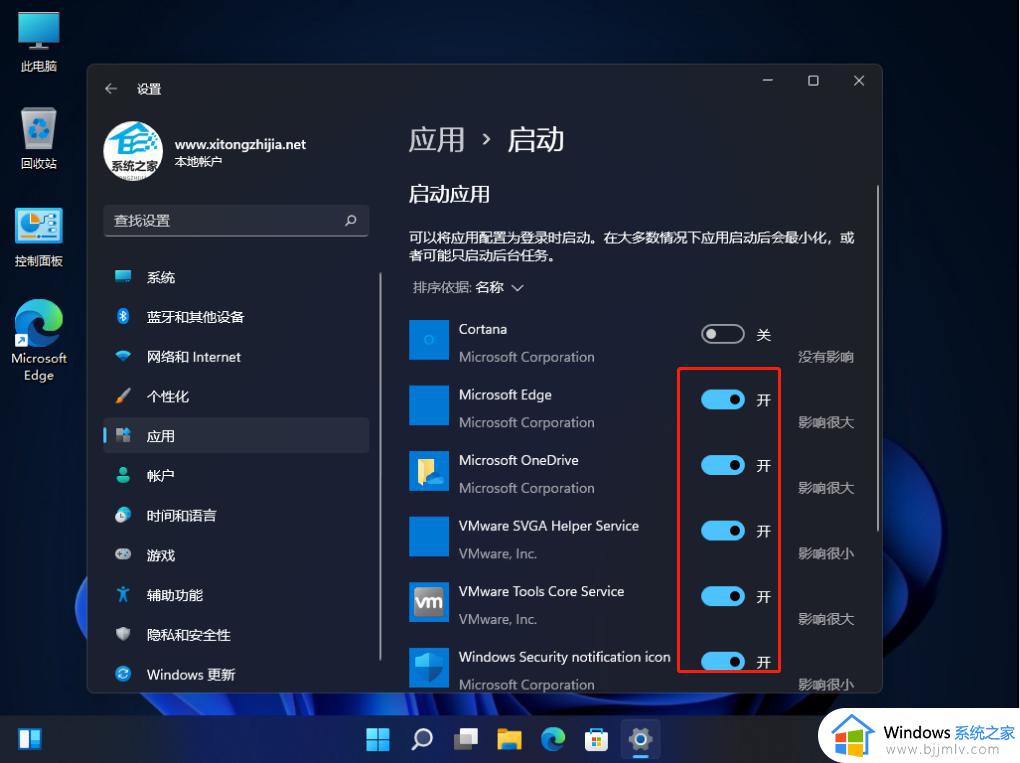Open Task View on the taskbar

coord(466,739)
